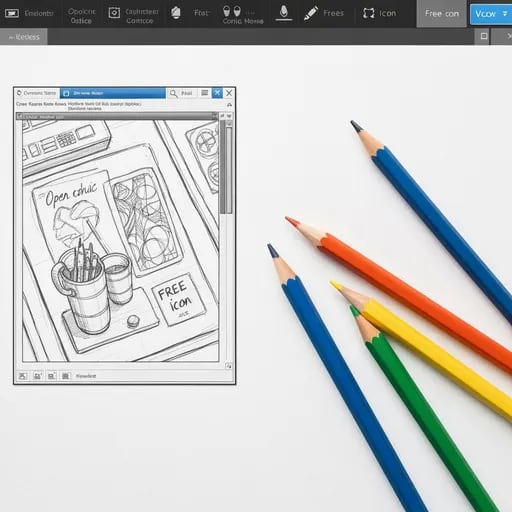Click the capture camera icon in toolbar
The image size is (512, 512).
(114, 13)
